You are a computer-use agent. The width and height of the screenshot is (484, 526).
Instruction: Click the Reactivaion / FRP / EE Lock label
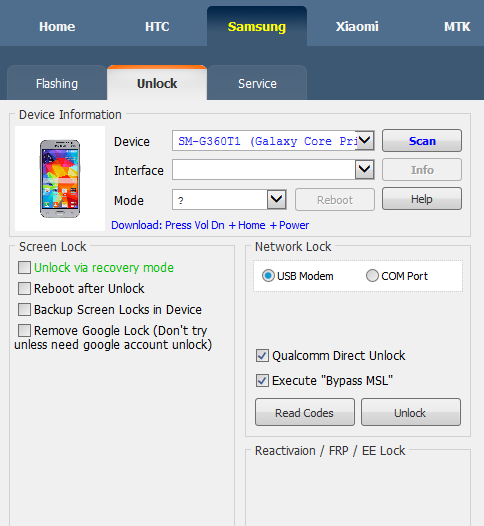(330, 451)
